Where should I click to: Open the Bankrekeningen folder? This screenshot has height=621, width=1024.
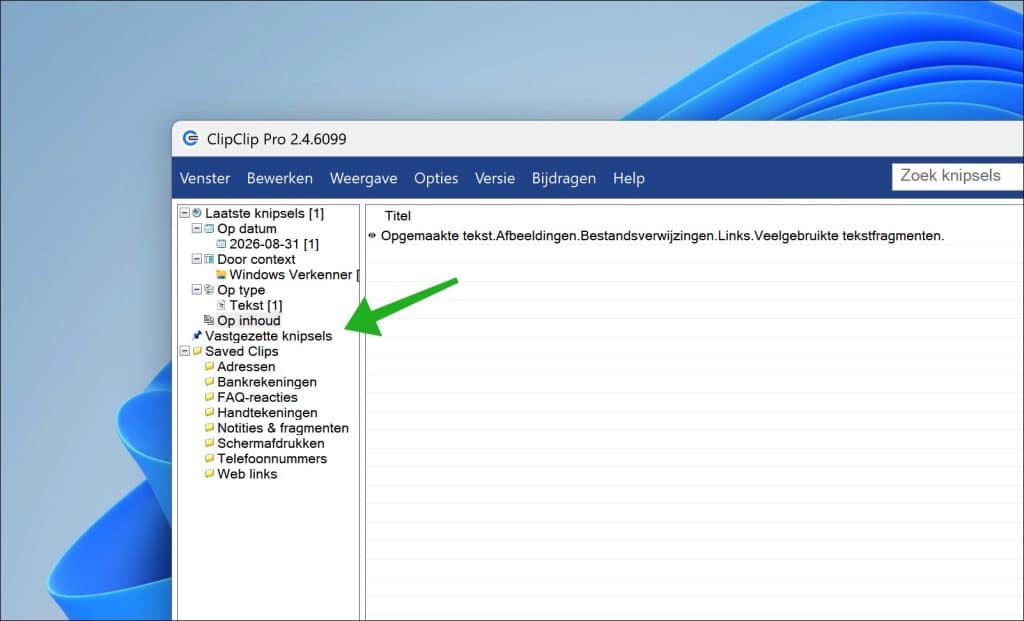(267, 382)
